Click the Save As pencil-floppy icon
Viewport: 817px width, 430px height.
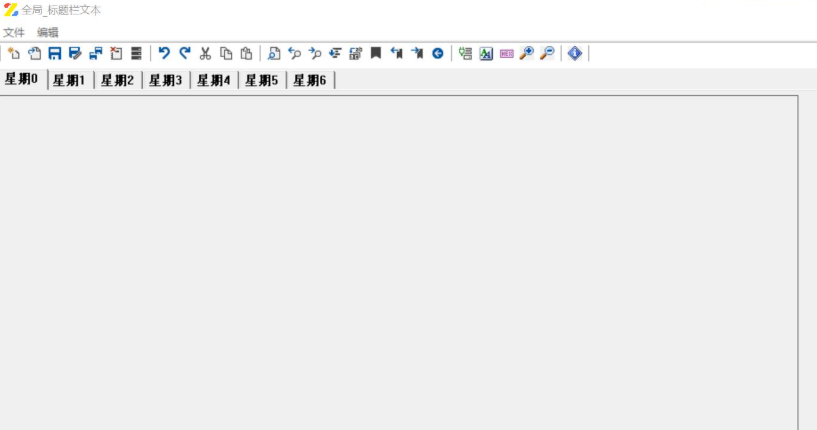click(75, 53)
